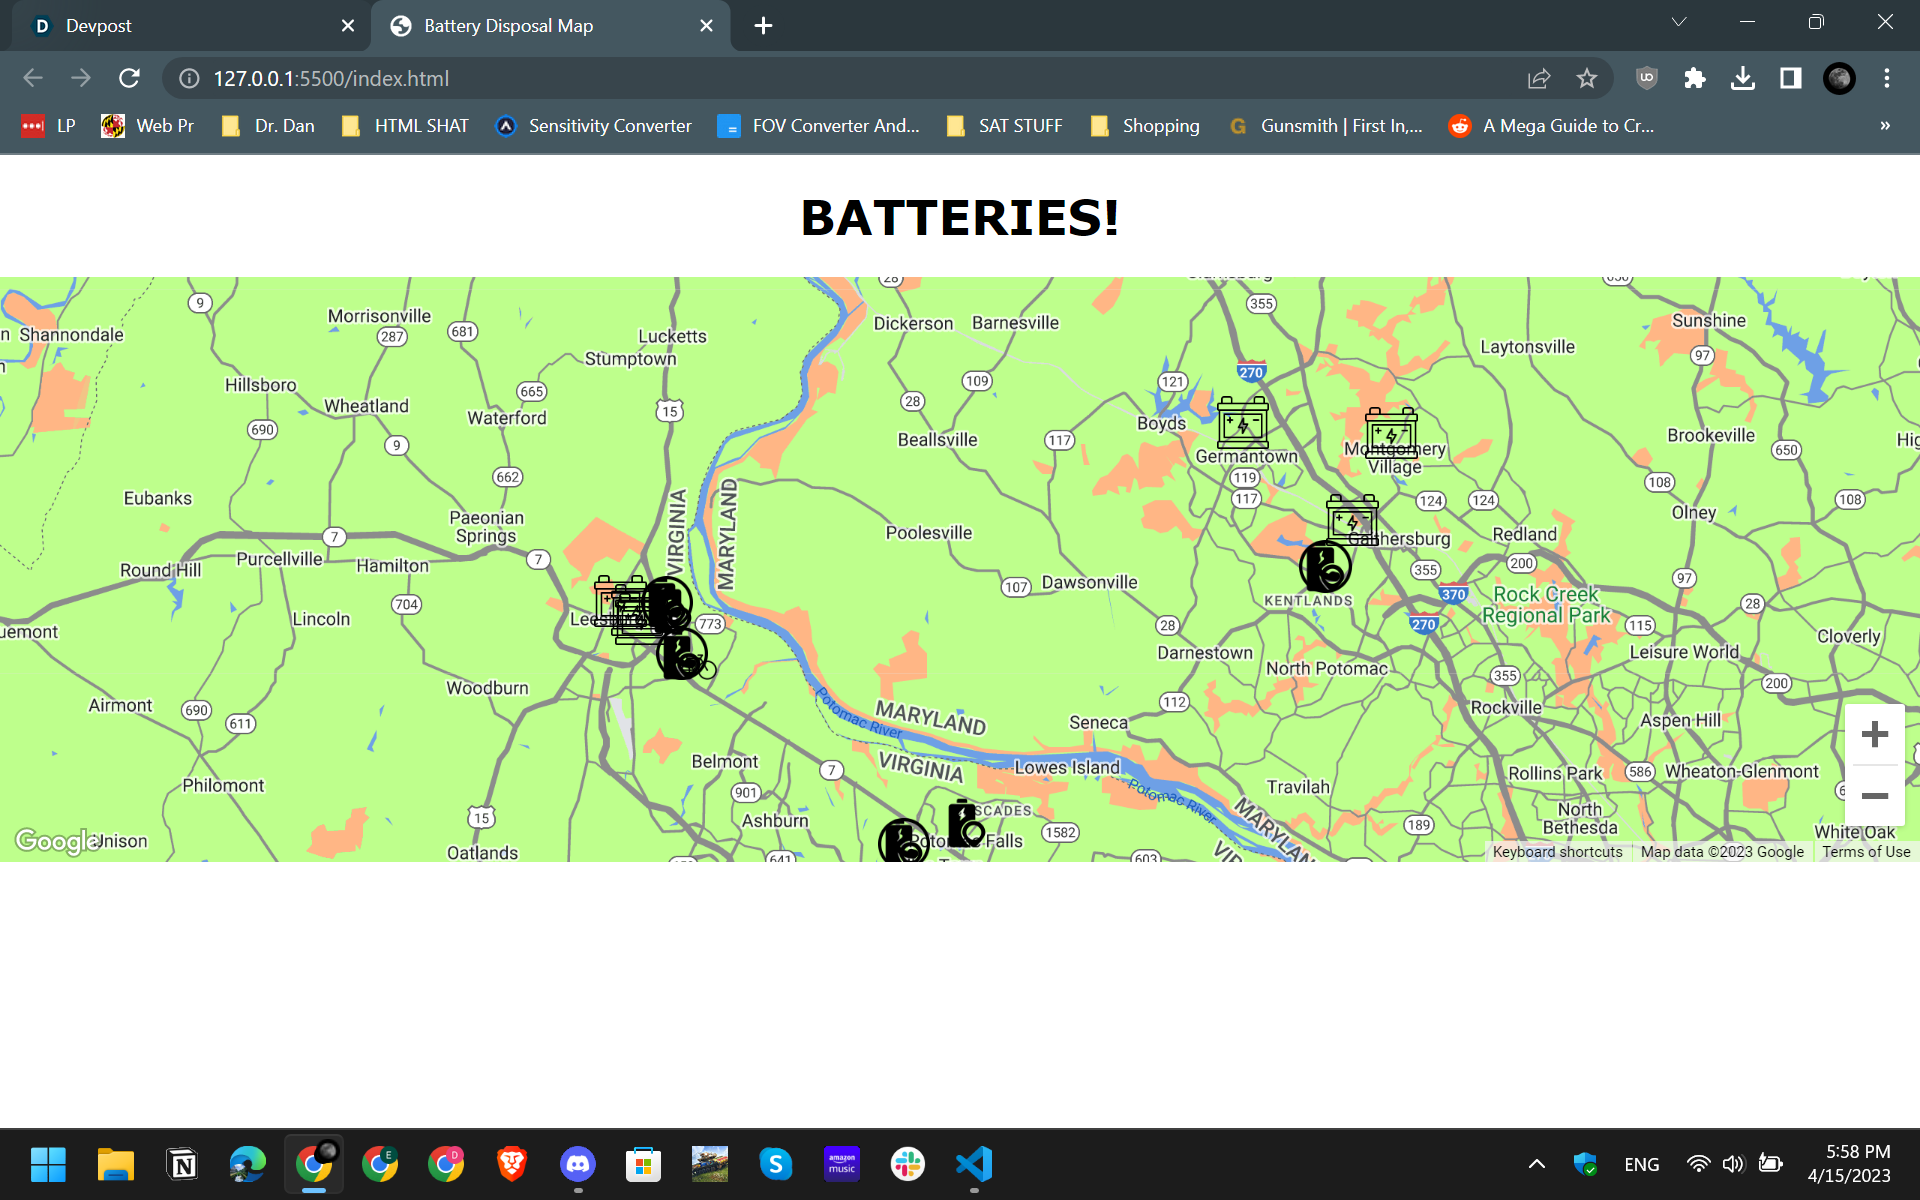Bookmark this page with the star icon
This screenshot has height=1200, width=1920.
point(1587,78)
